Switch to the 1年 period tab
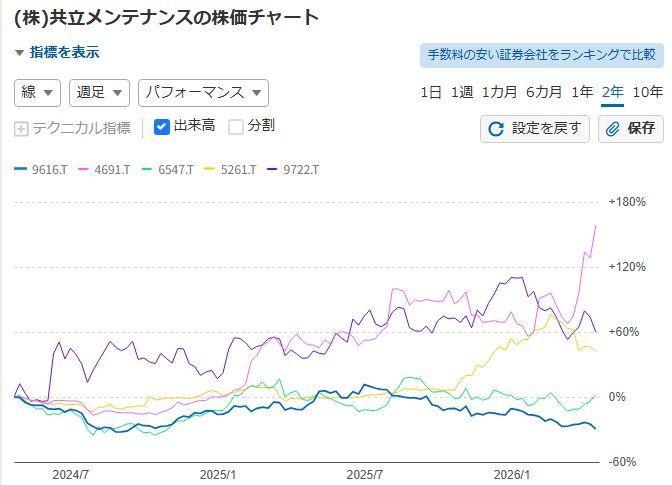This screenshot has width=672, height=485. tap(582, 92)
